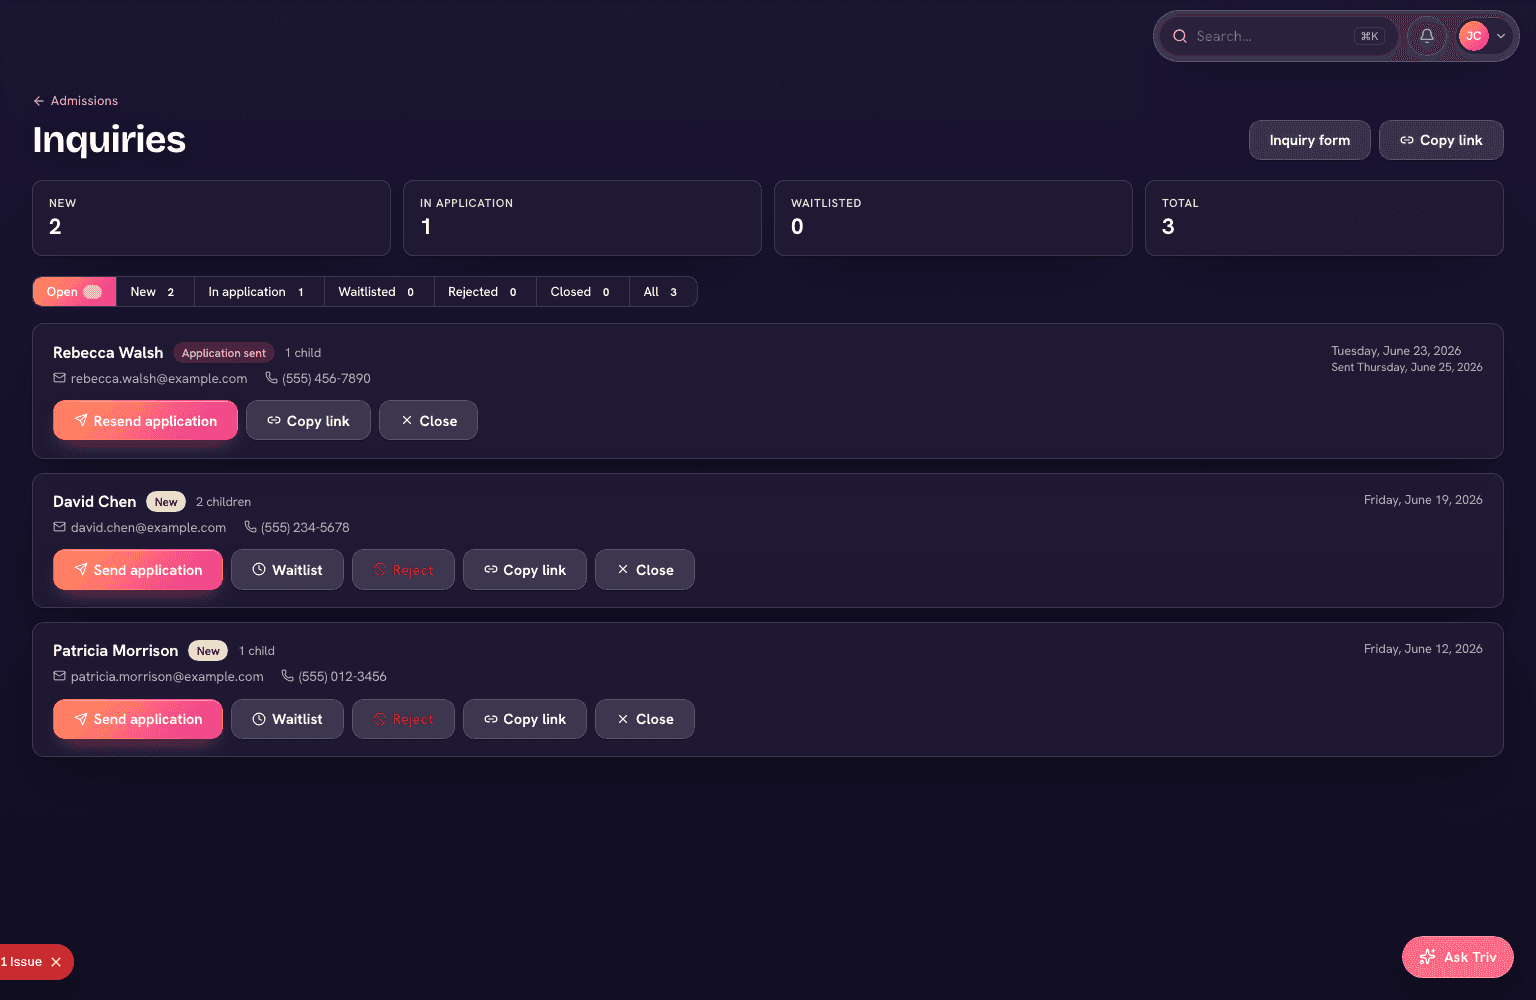Resend application to Rebecca Walsh
The height and width of the screenshot is (1000, 1536).
(x=145, y=421)
